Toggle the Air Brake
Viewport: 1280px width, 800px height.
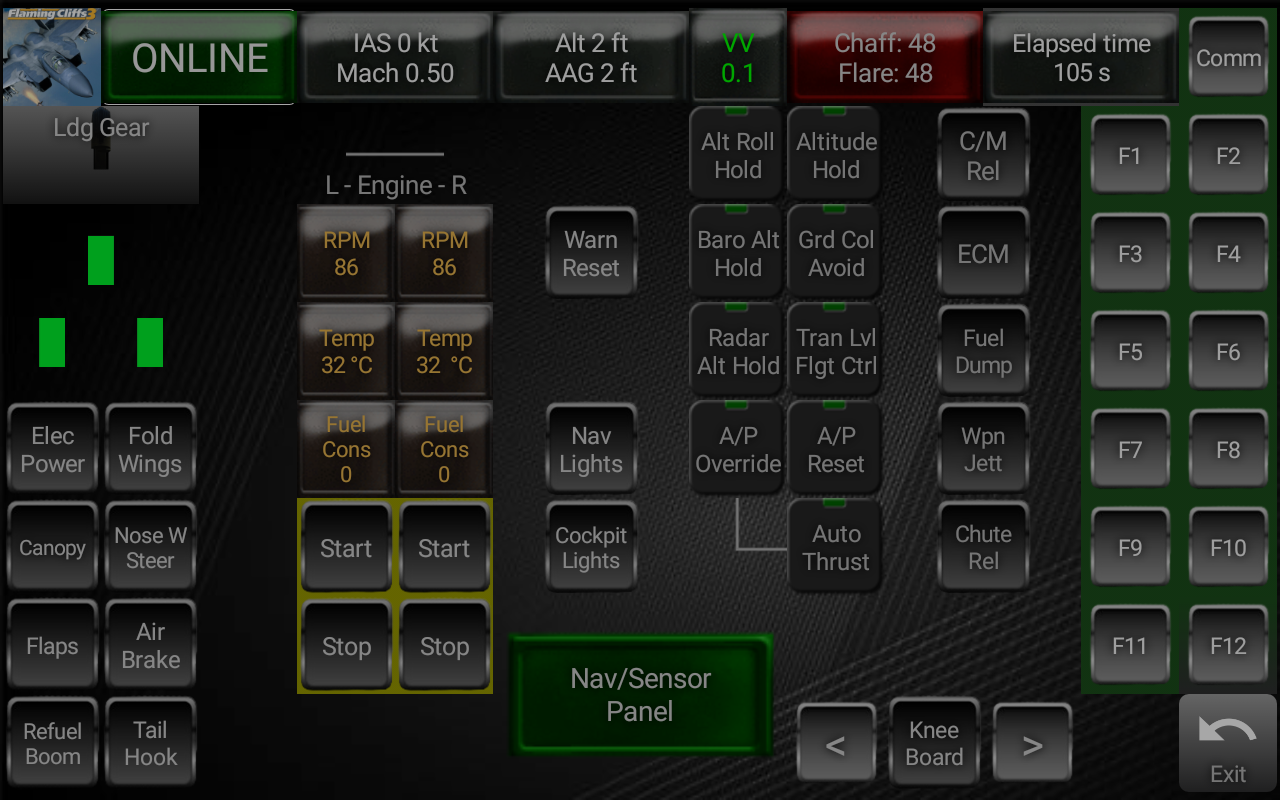click(x=150, y=646)
